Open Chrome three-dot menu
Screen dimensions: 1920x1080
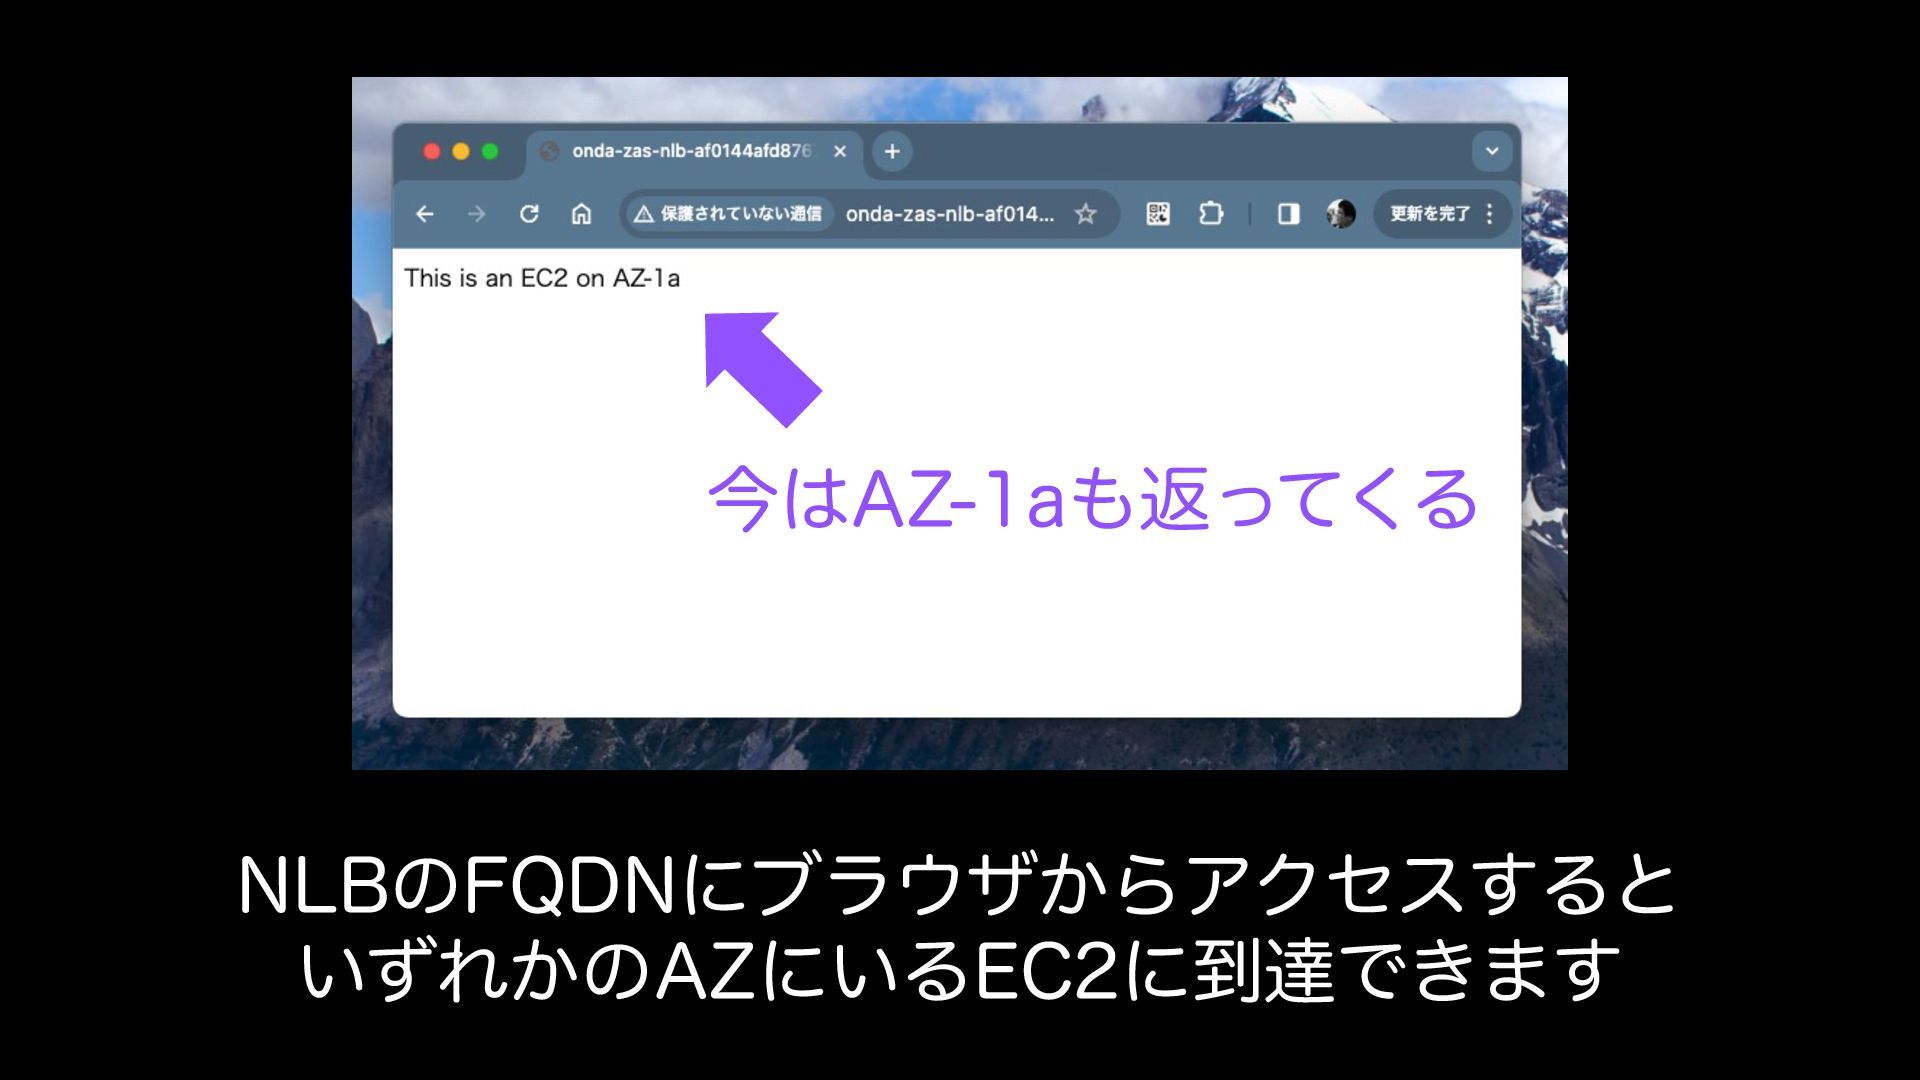tap(1490, 214)
